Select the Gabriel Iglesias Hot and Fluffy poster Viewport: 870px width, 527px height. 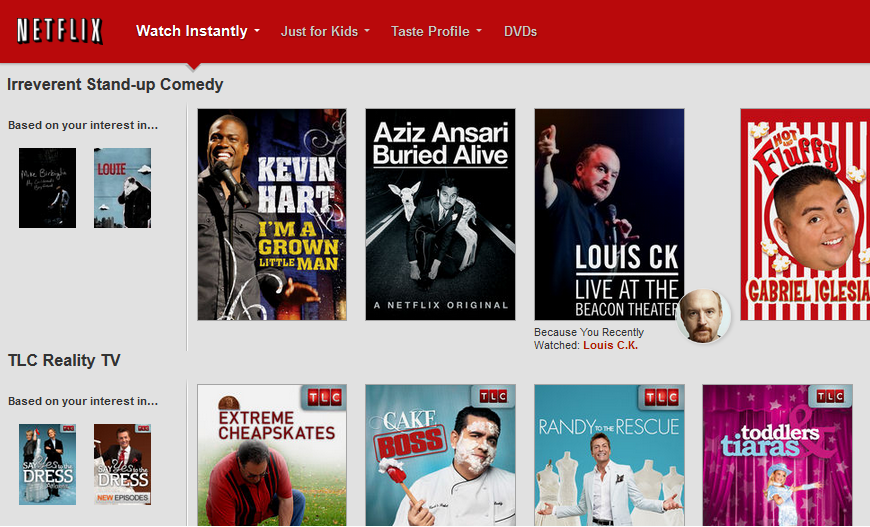(x=804, y=214)
